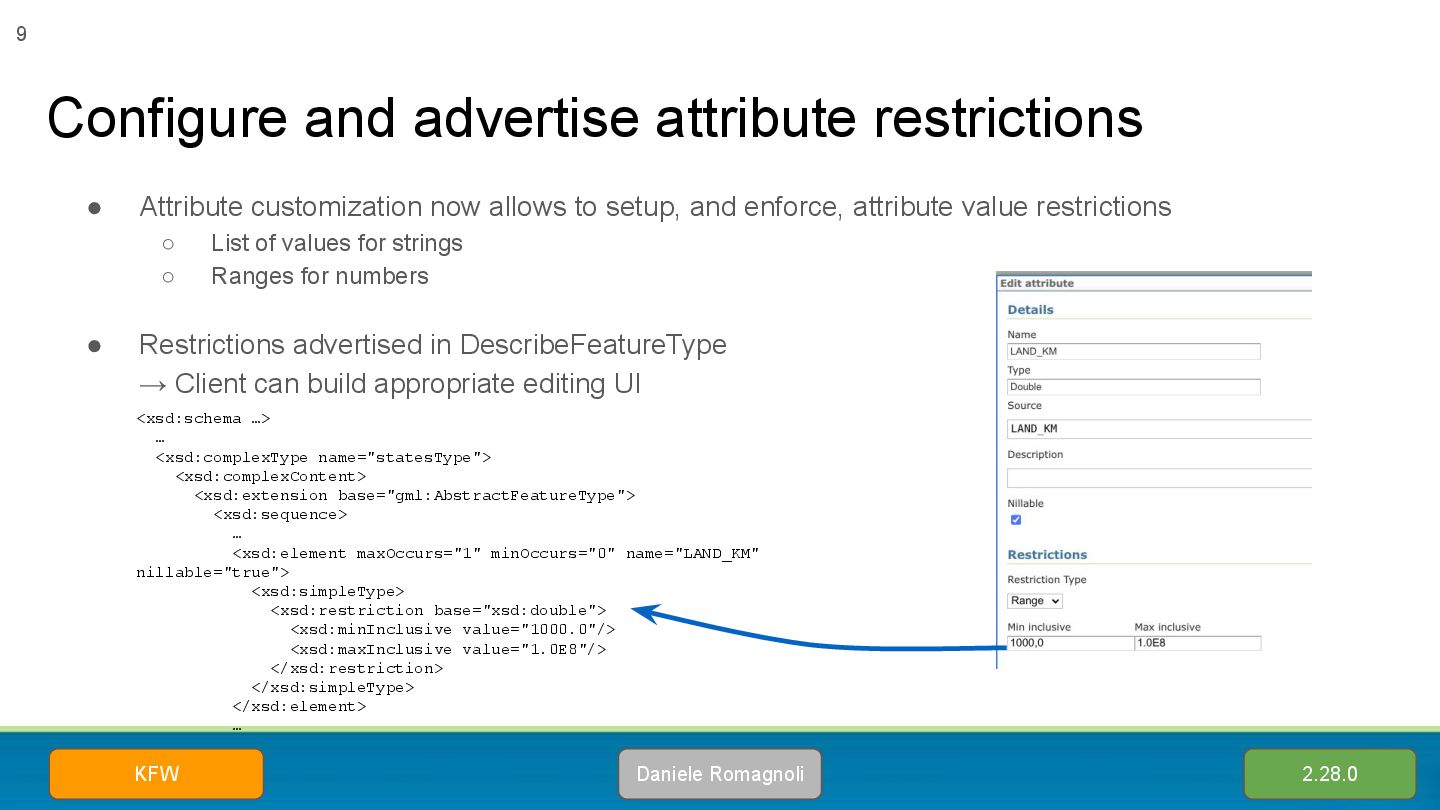The image size is (1440, 810).
Task: Click the 'Edit attribute' panel heading
Action: tap(1037, 283)
